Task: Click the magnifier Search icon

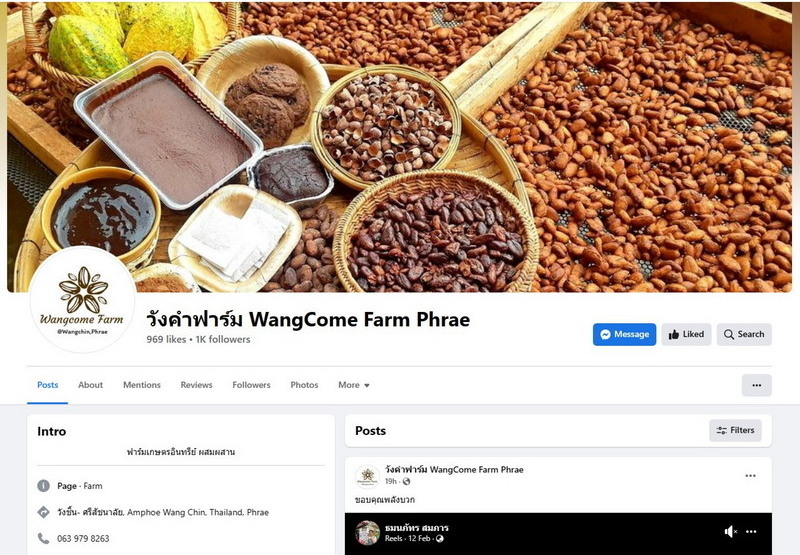Action: point(729,335)
